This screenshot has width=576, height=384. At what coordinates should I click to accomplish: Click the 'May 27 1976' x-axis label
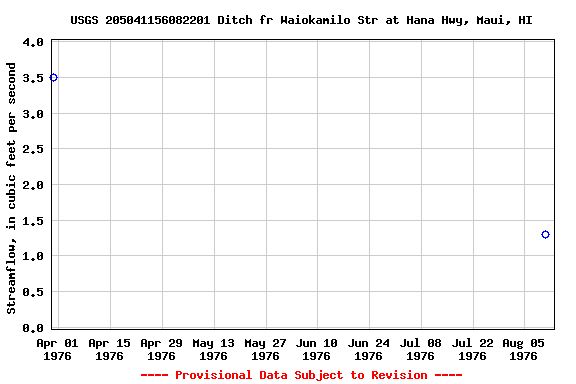click(x=265, y=349)
